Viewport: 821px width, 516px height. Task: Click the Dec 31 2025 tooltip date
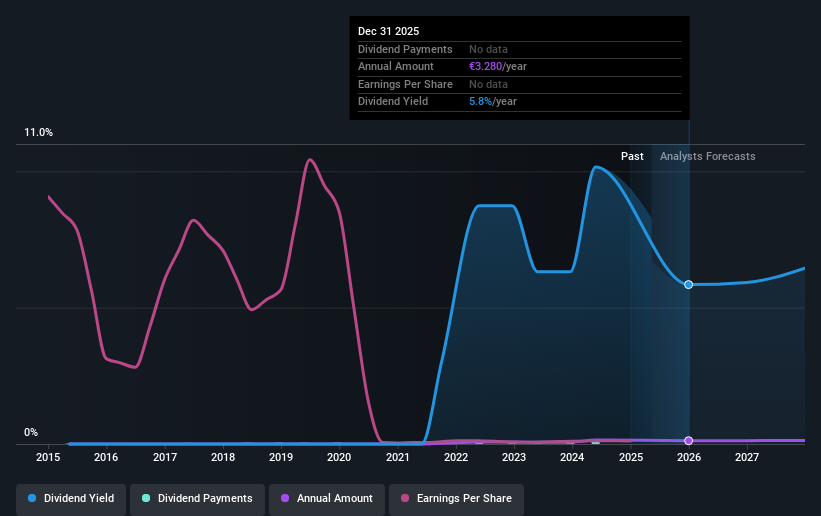tap(389, 31)
